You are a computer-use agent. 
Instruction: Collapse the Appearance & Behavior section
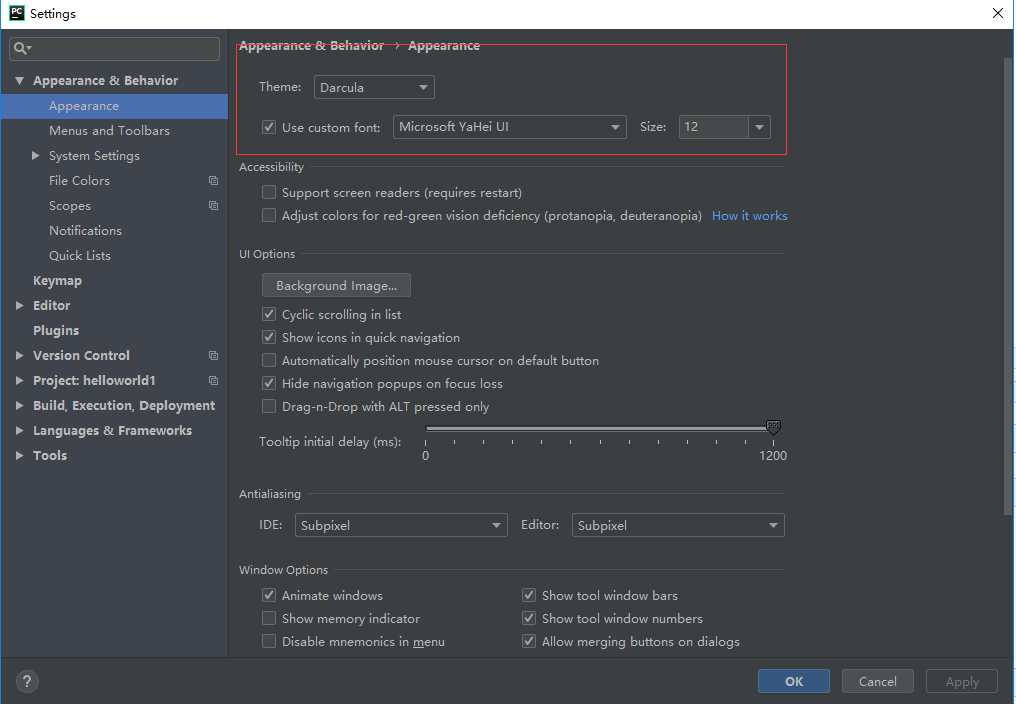(x=19, y=80)
